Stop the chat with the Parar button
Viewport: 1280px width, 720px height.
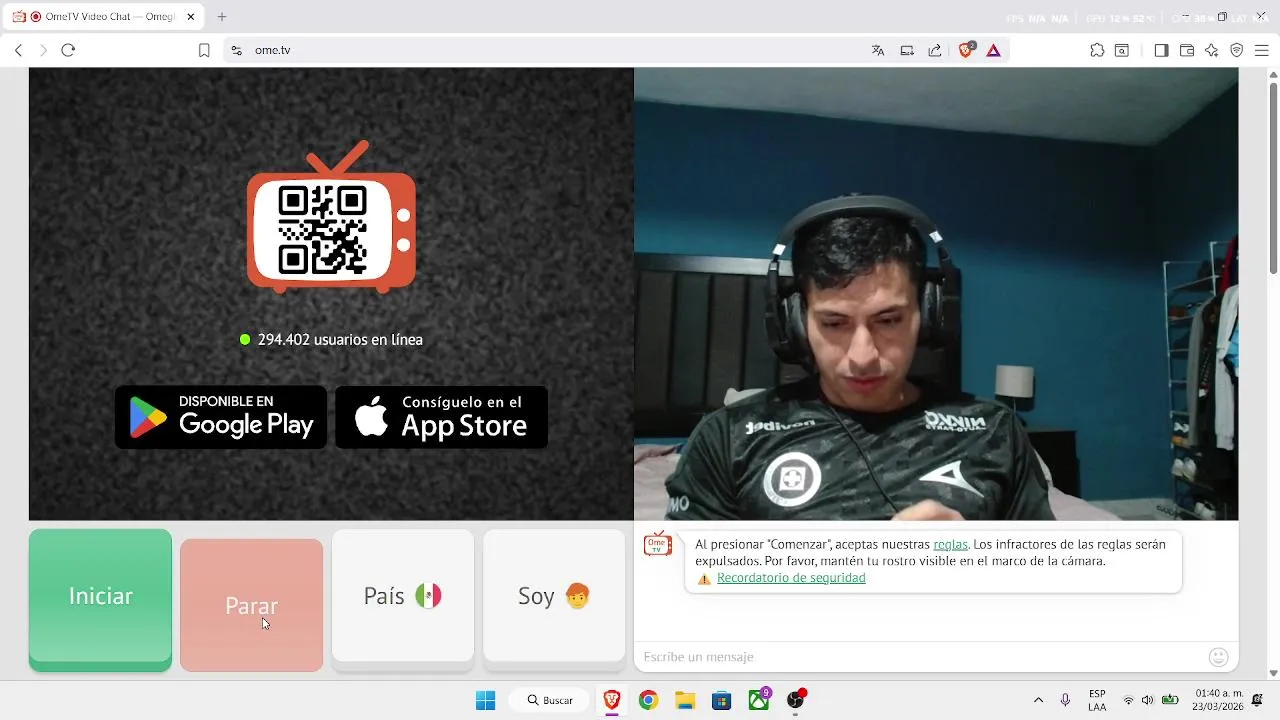(x=251, y=605)
